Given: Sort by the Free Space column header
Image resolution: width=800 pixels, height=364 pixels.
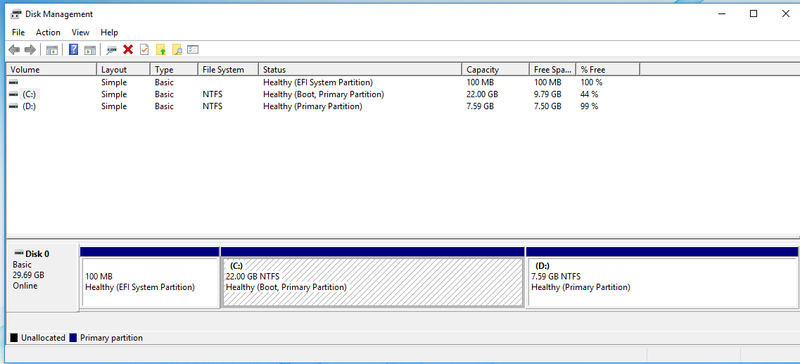Looking at the screenshot, I should pos(553,69).
